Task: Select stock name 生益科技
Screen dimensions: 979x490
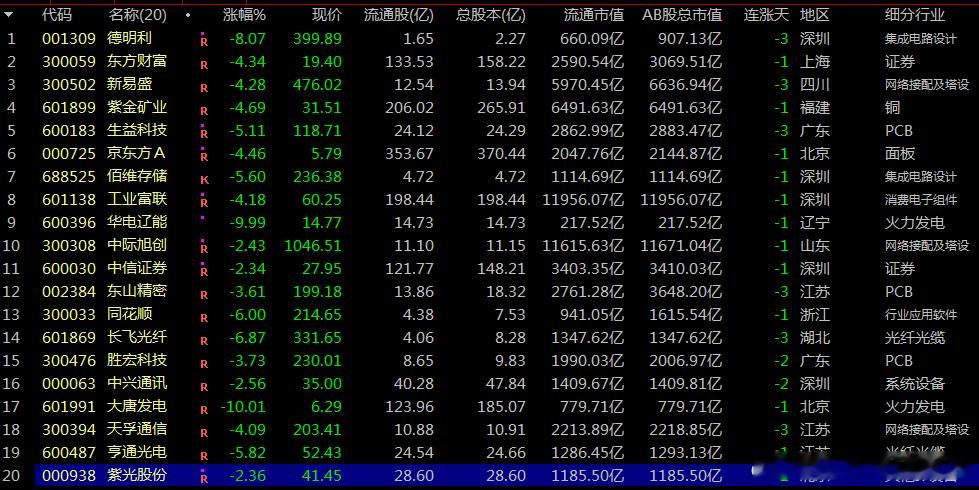Action: tap(137, 130)
